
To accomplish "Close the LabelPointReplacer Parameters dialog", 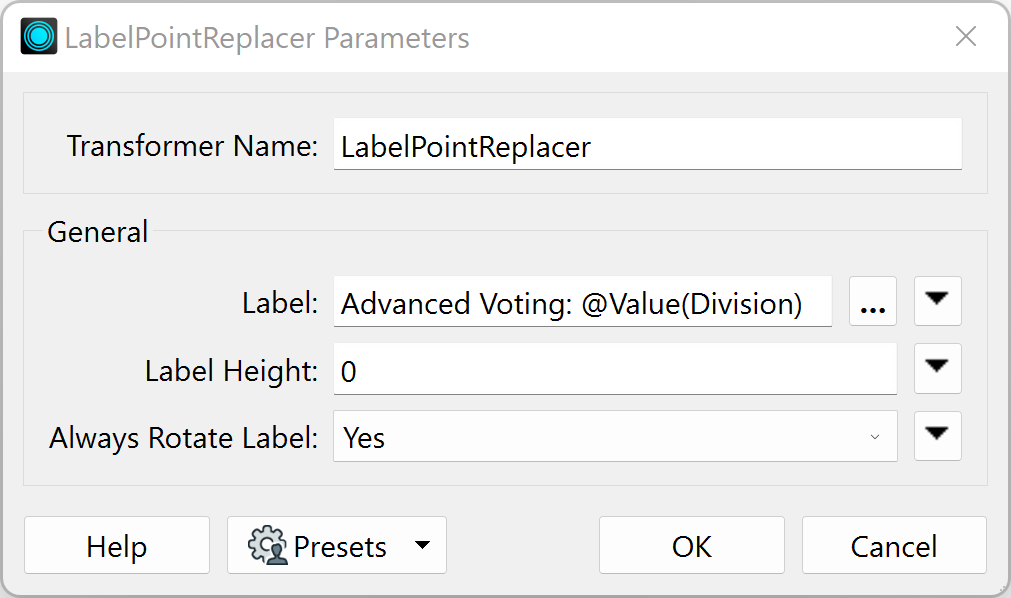I will pos(965,36).
